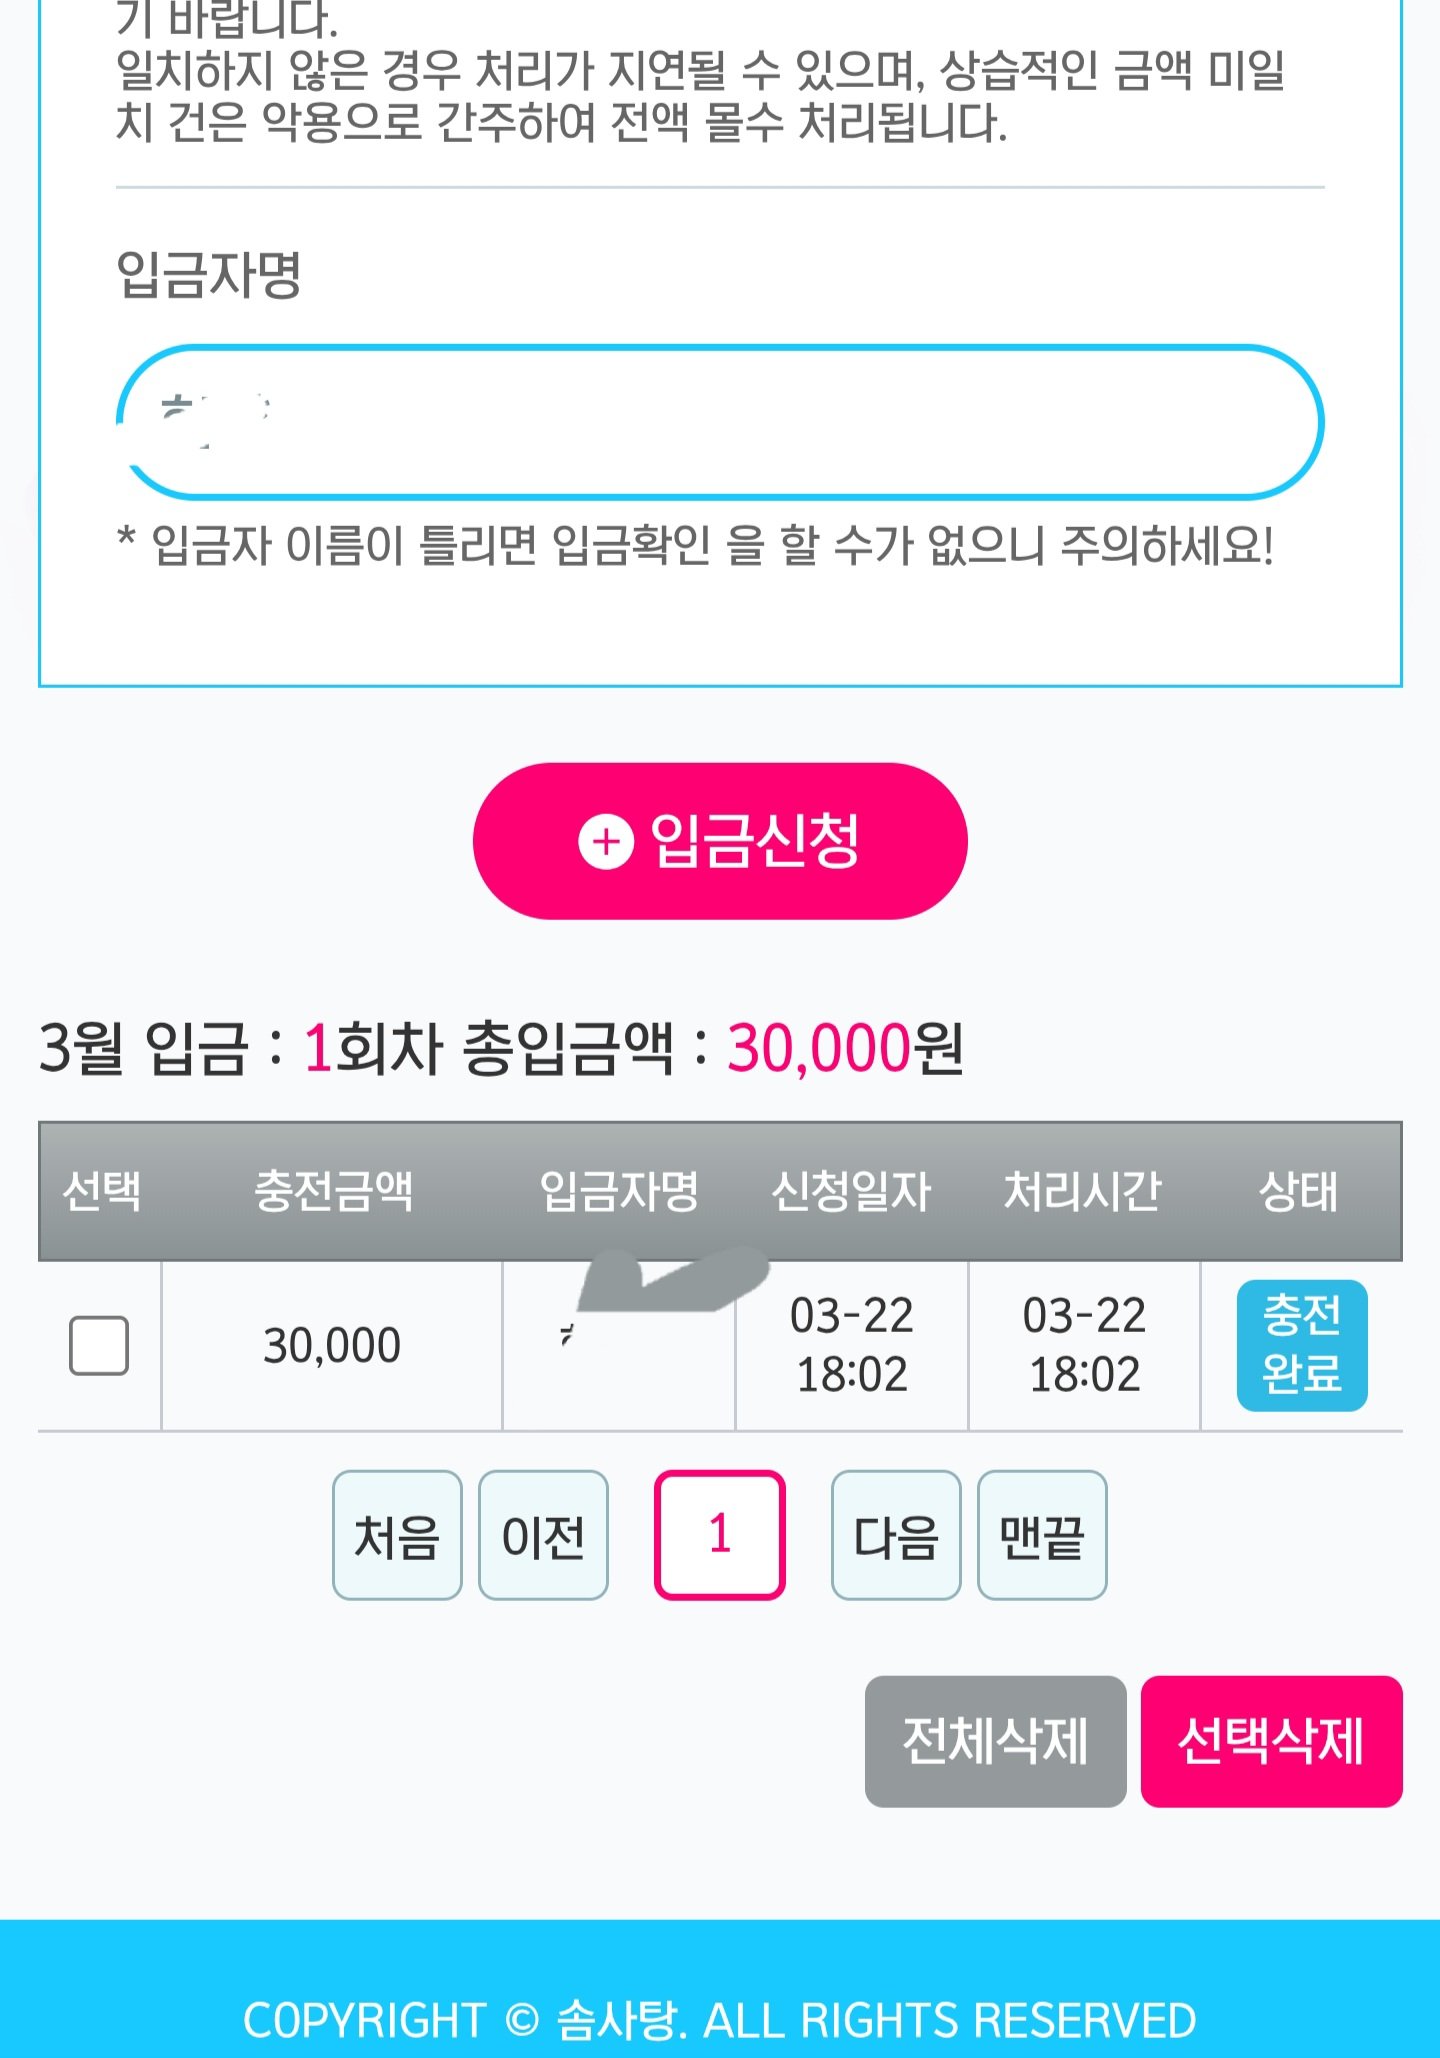
Task: Click the 신청일자 column header
Action: 851,1191
